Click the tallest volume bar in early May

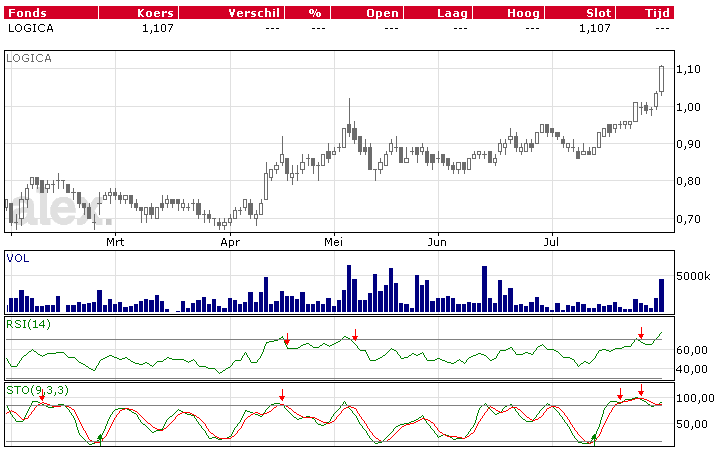(349, 289)
